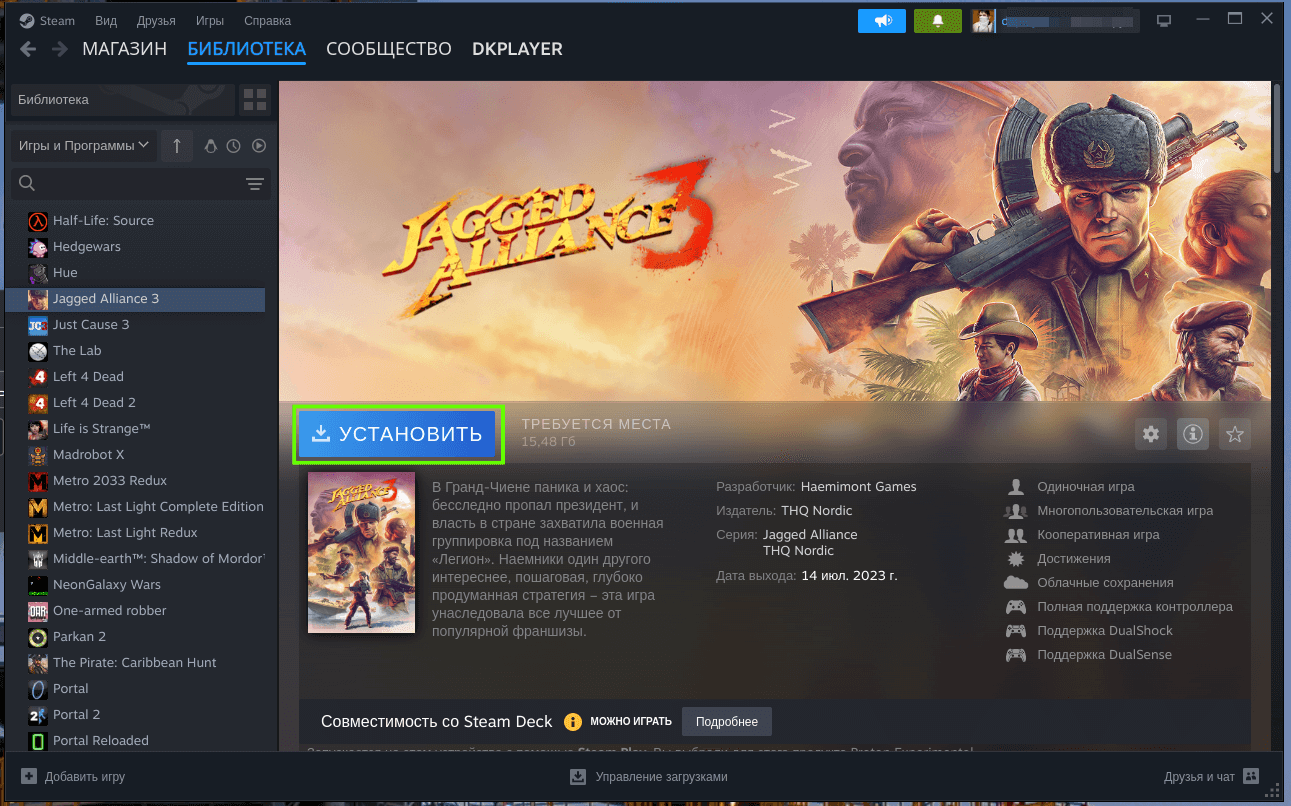Select Metro 2033 Redux entry

[x=135, y=481]
